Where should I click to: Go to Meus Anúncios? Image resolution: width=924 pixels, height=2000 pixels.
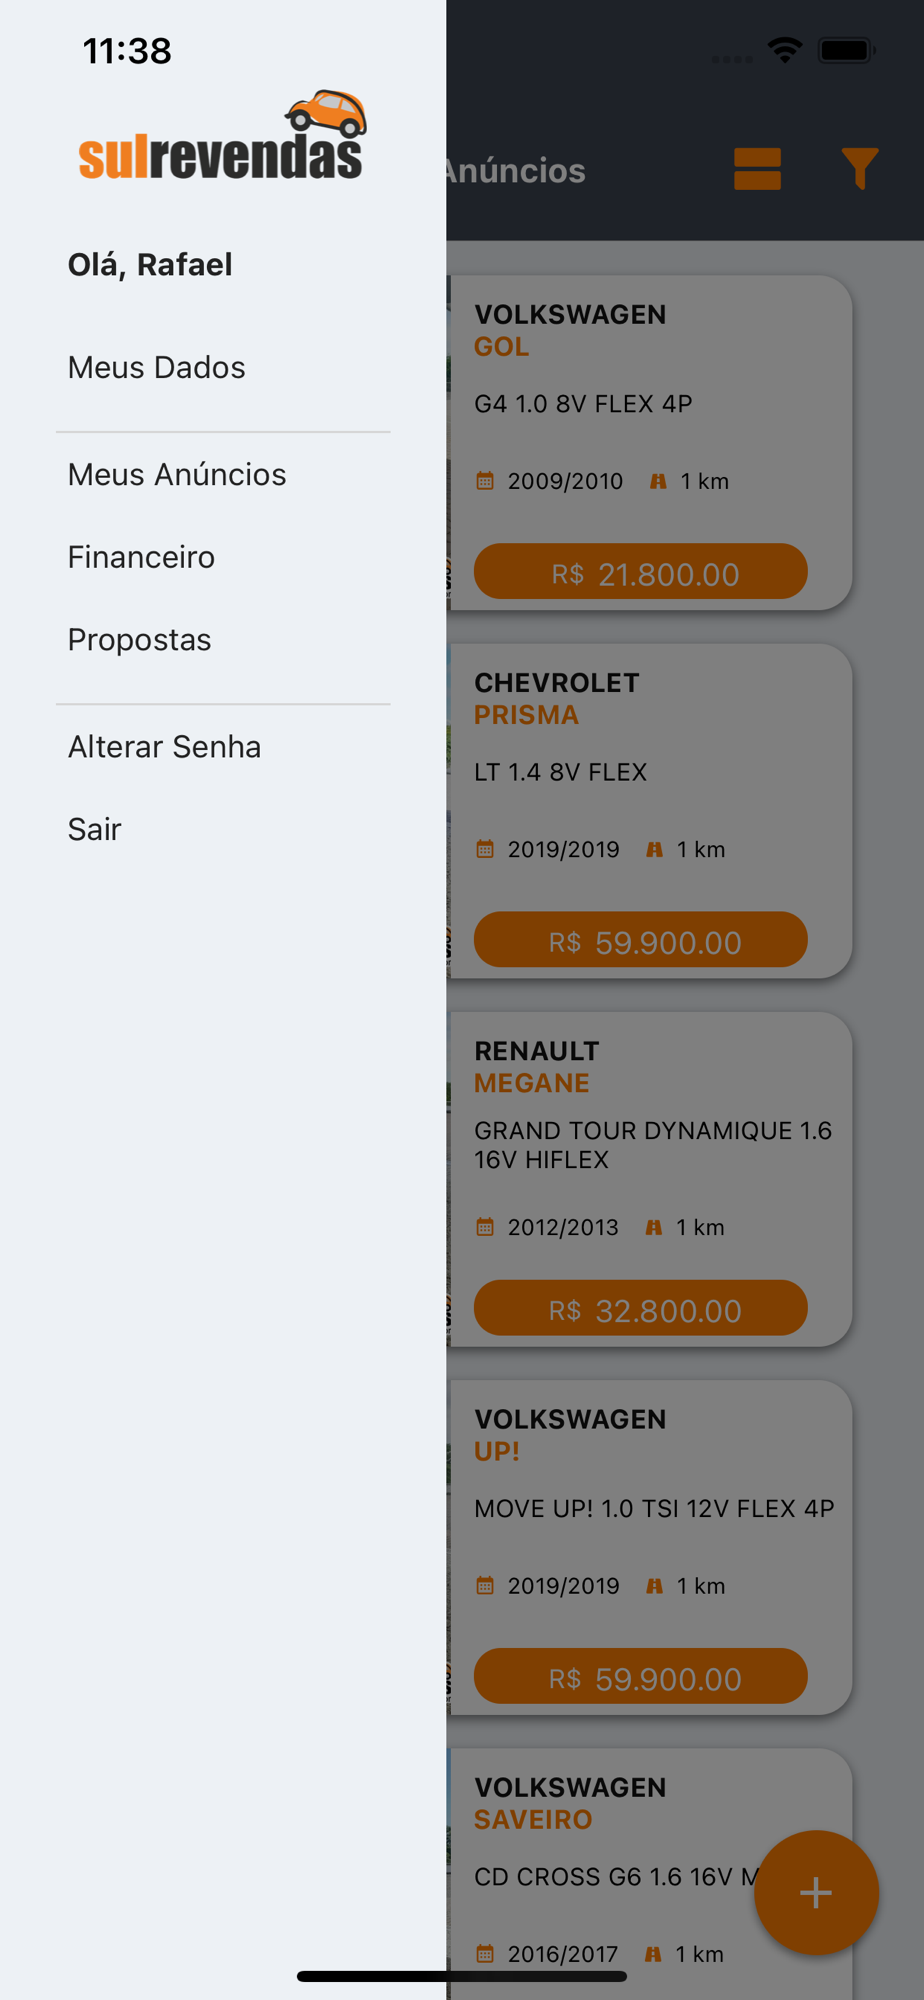[177, 474]
